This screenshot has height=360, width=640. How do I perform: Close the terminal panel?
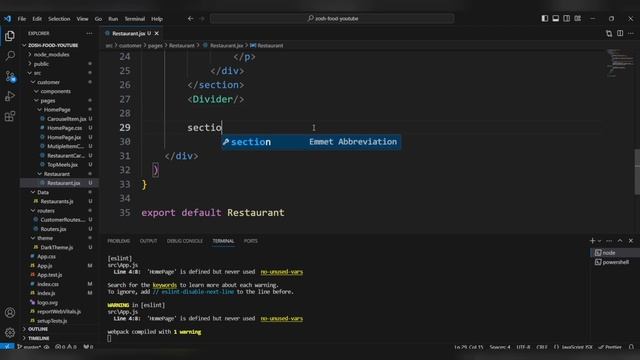click(631, 241)
